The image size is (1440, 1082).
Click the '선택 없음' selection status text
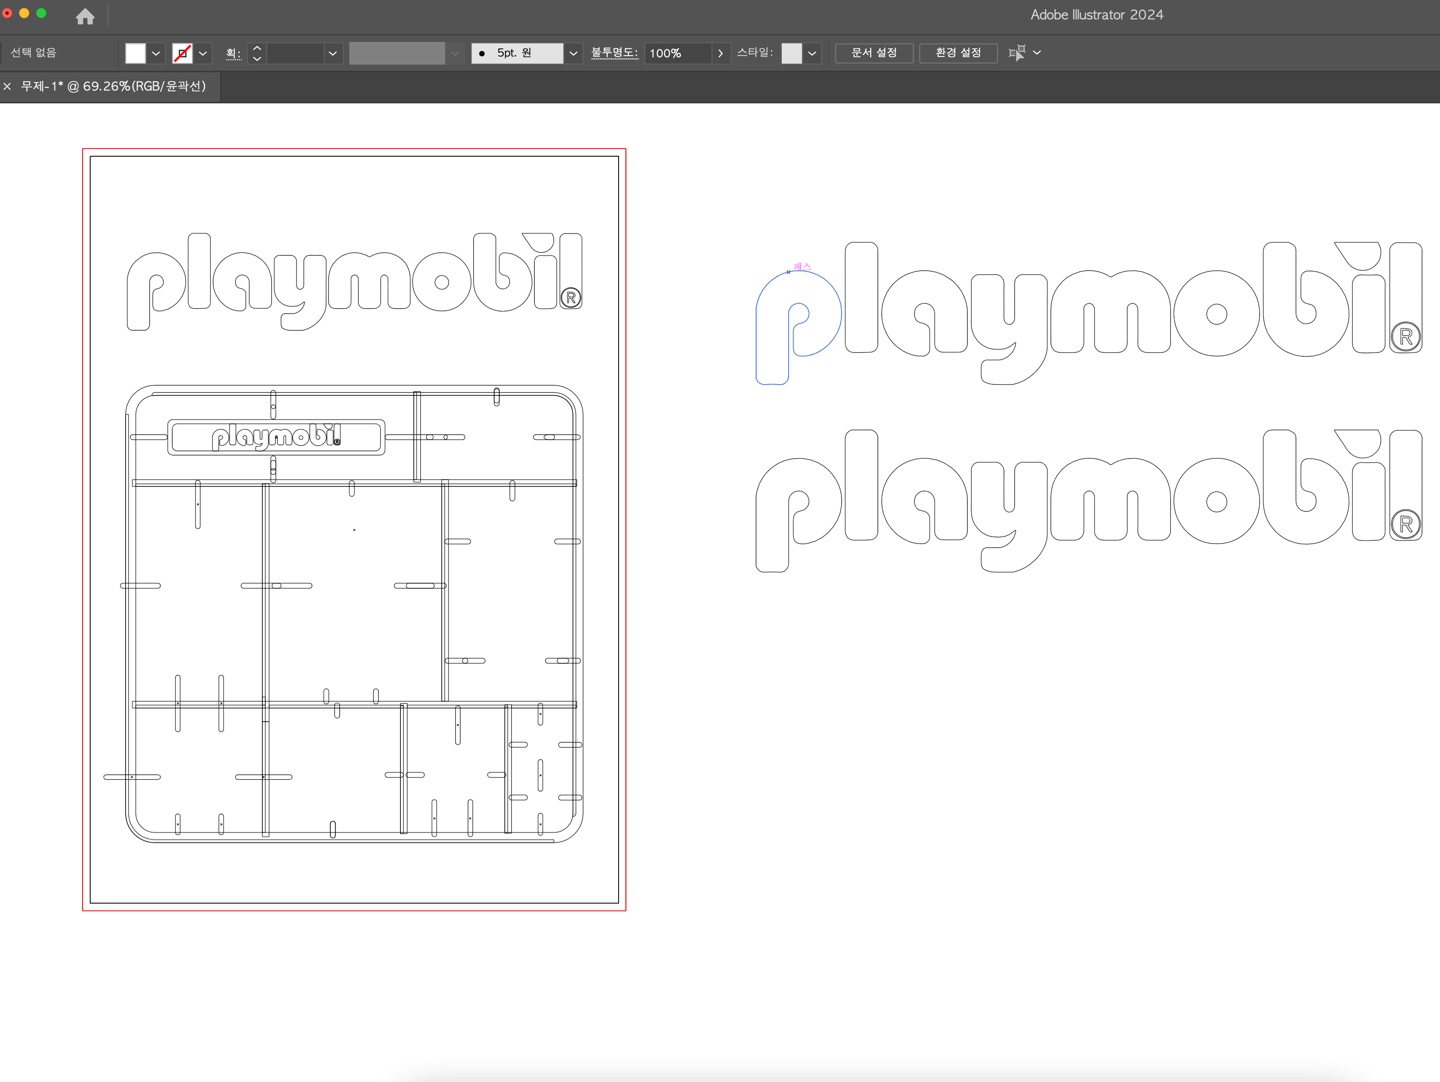(x=33, y=53)
